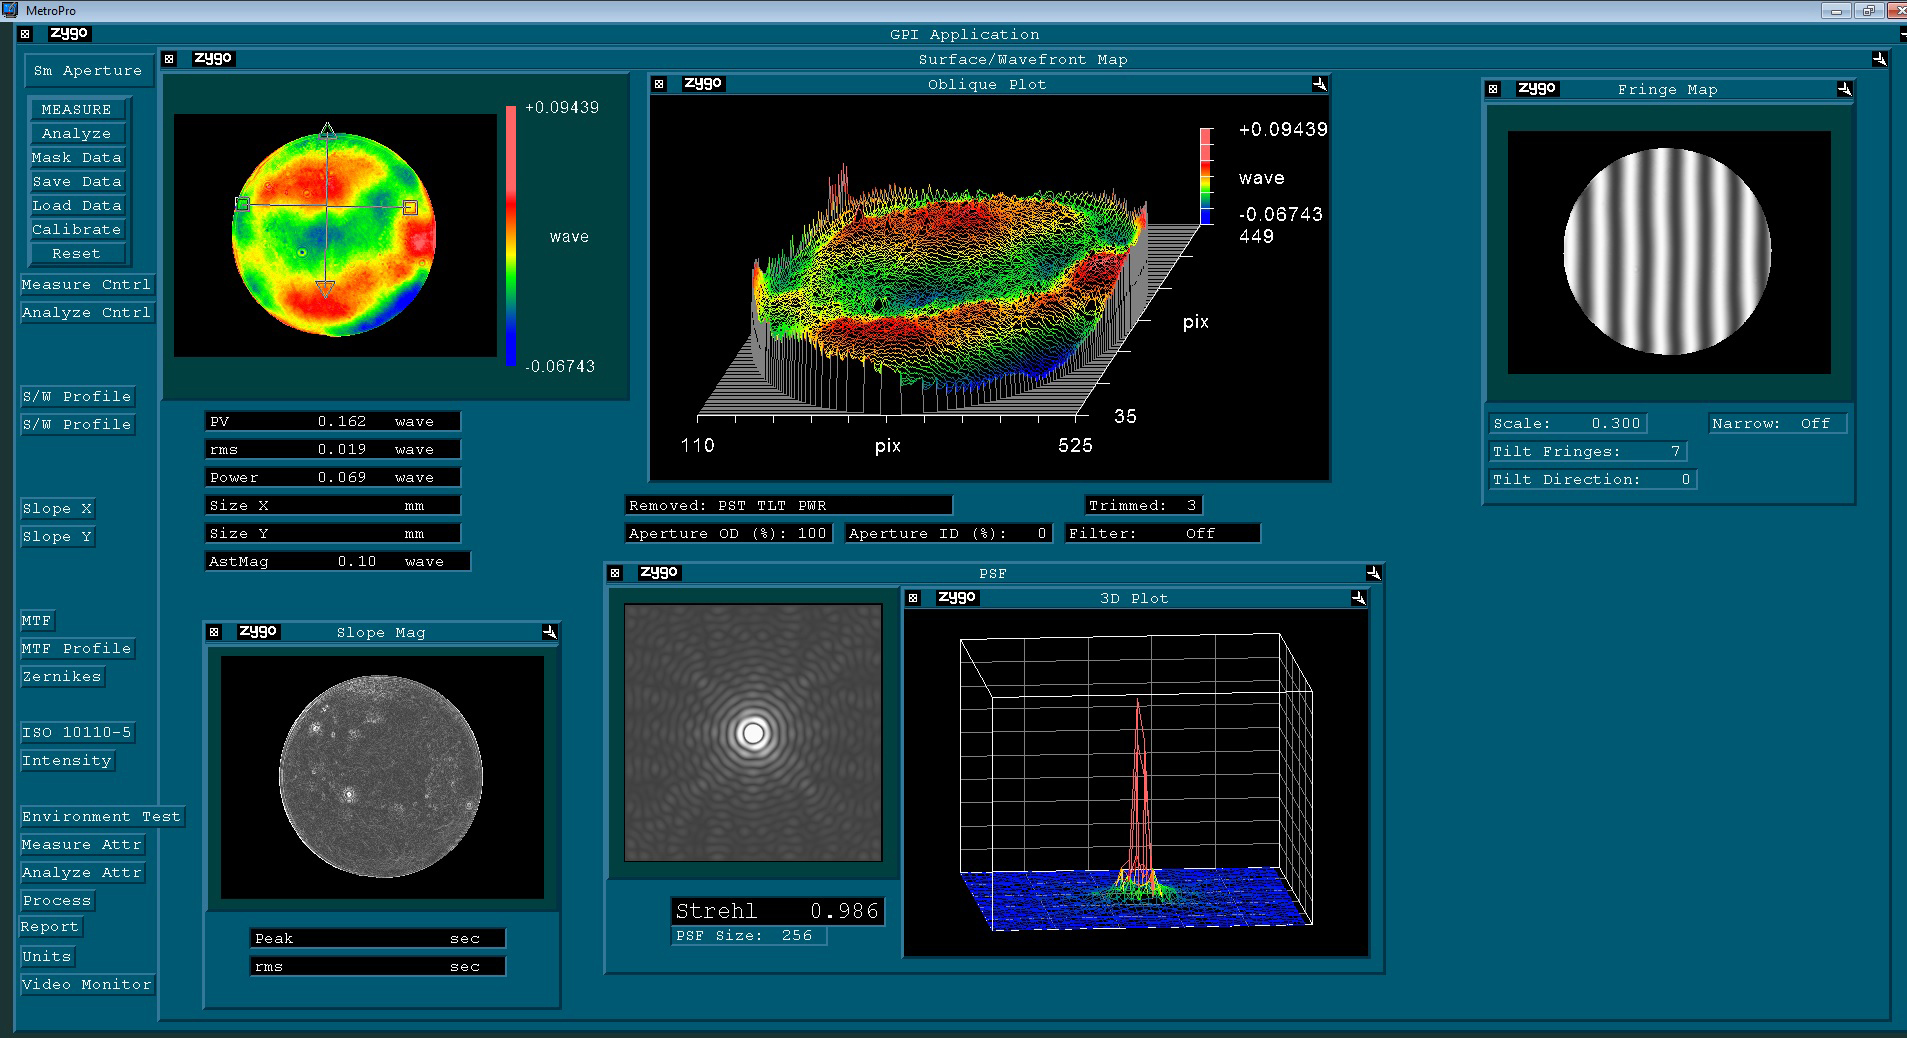Click the MEASURE button
Viewport: 1907px width, 1038px height.
tap(77, 109)
